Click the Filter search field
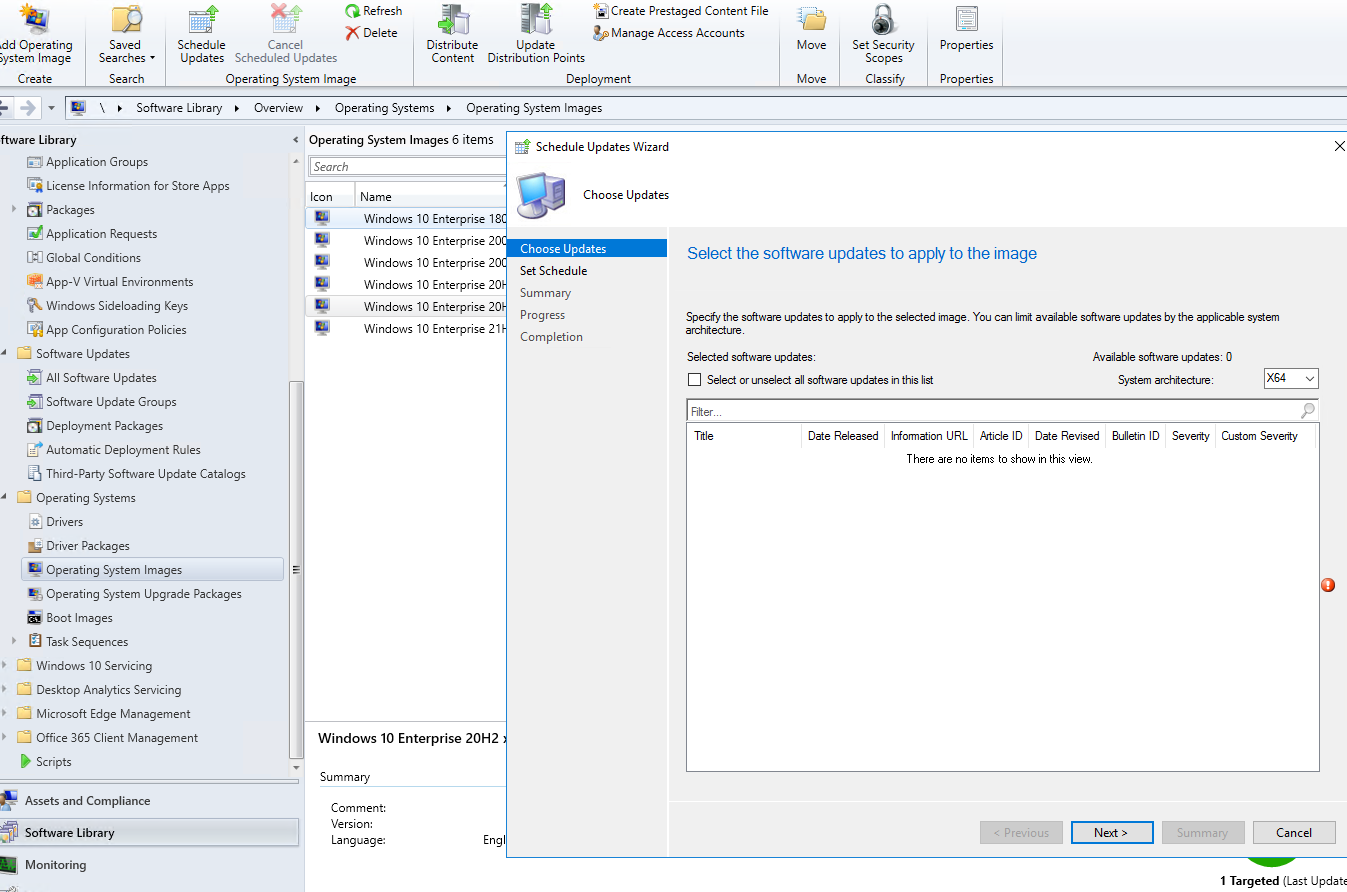Image resolution: width=1347 pixels, height=892 pixels. pos(900,411)
